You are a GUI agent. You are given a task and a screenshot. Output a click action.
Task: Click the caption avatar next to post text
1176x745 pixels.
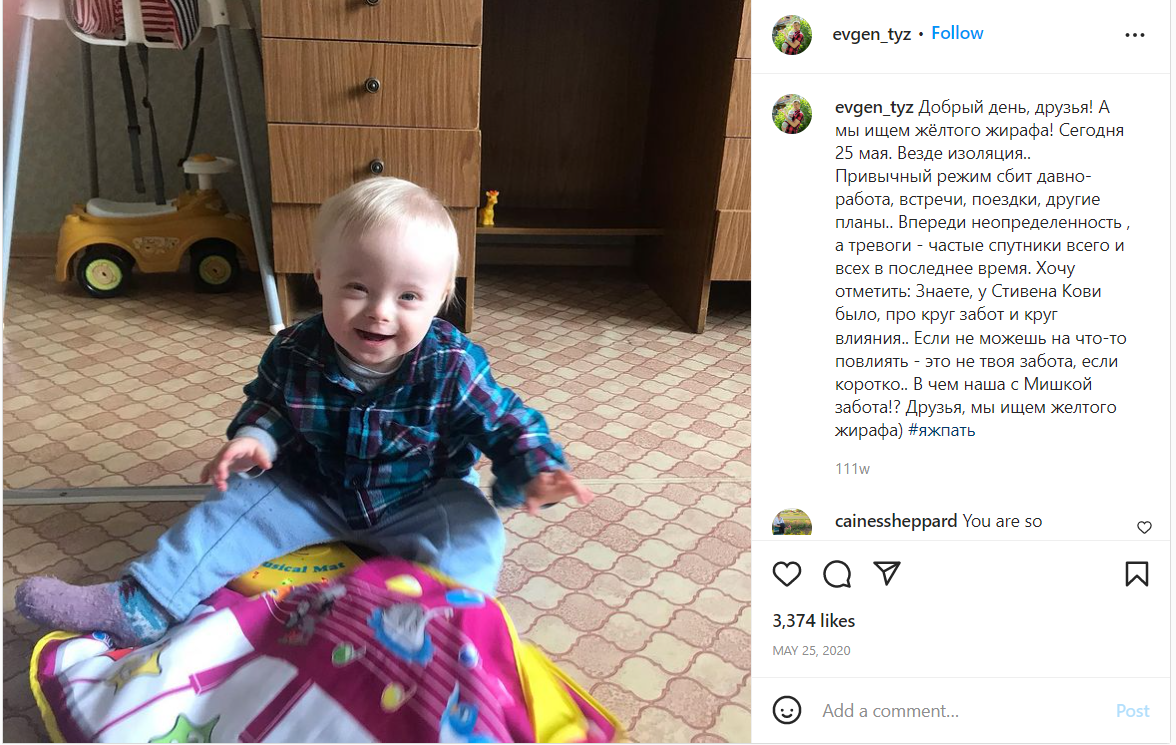[x=792, y=114]
